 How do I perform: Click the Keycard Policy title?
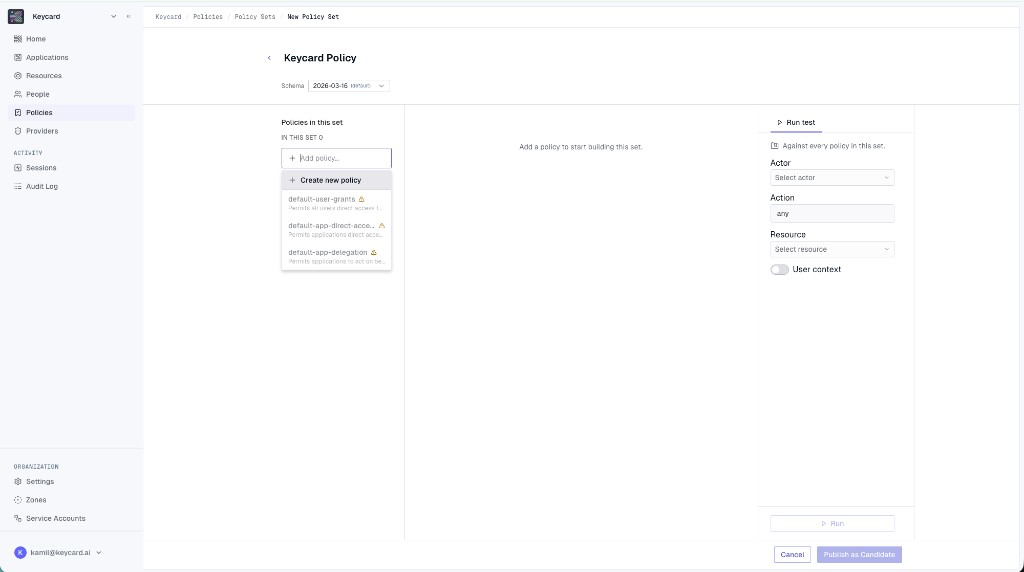tap(320, 58)
